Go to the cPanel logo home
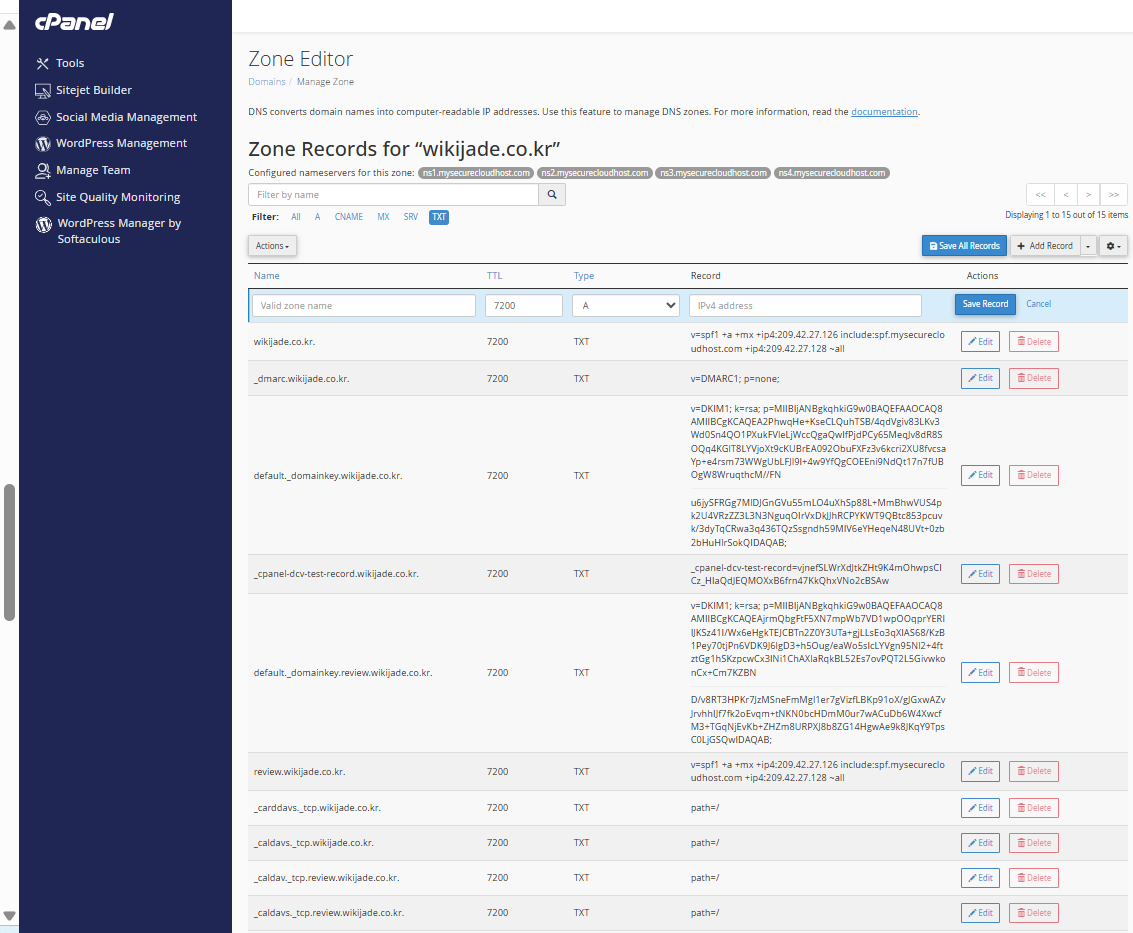The image size is (1133, 933). pos(74,22)
